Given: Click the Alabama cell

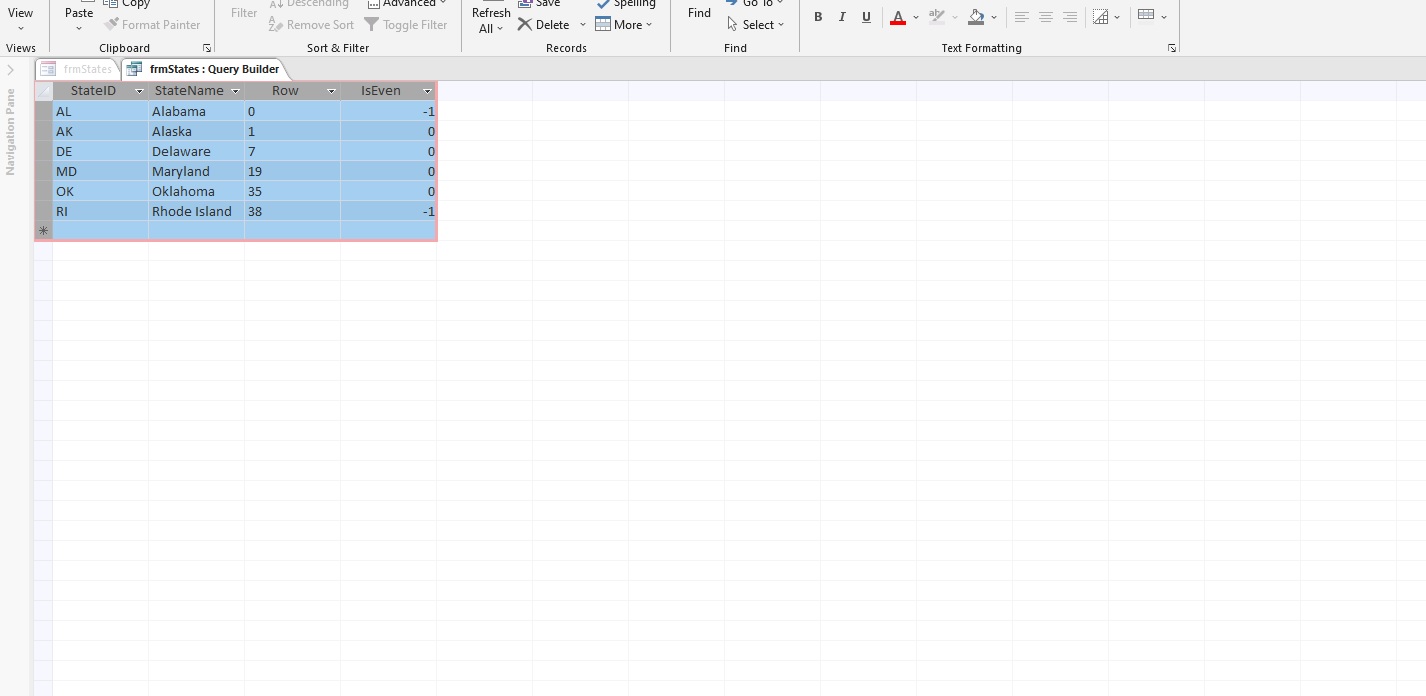Looking at the screenshot, I should point(196,111).
